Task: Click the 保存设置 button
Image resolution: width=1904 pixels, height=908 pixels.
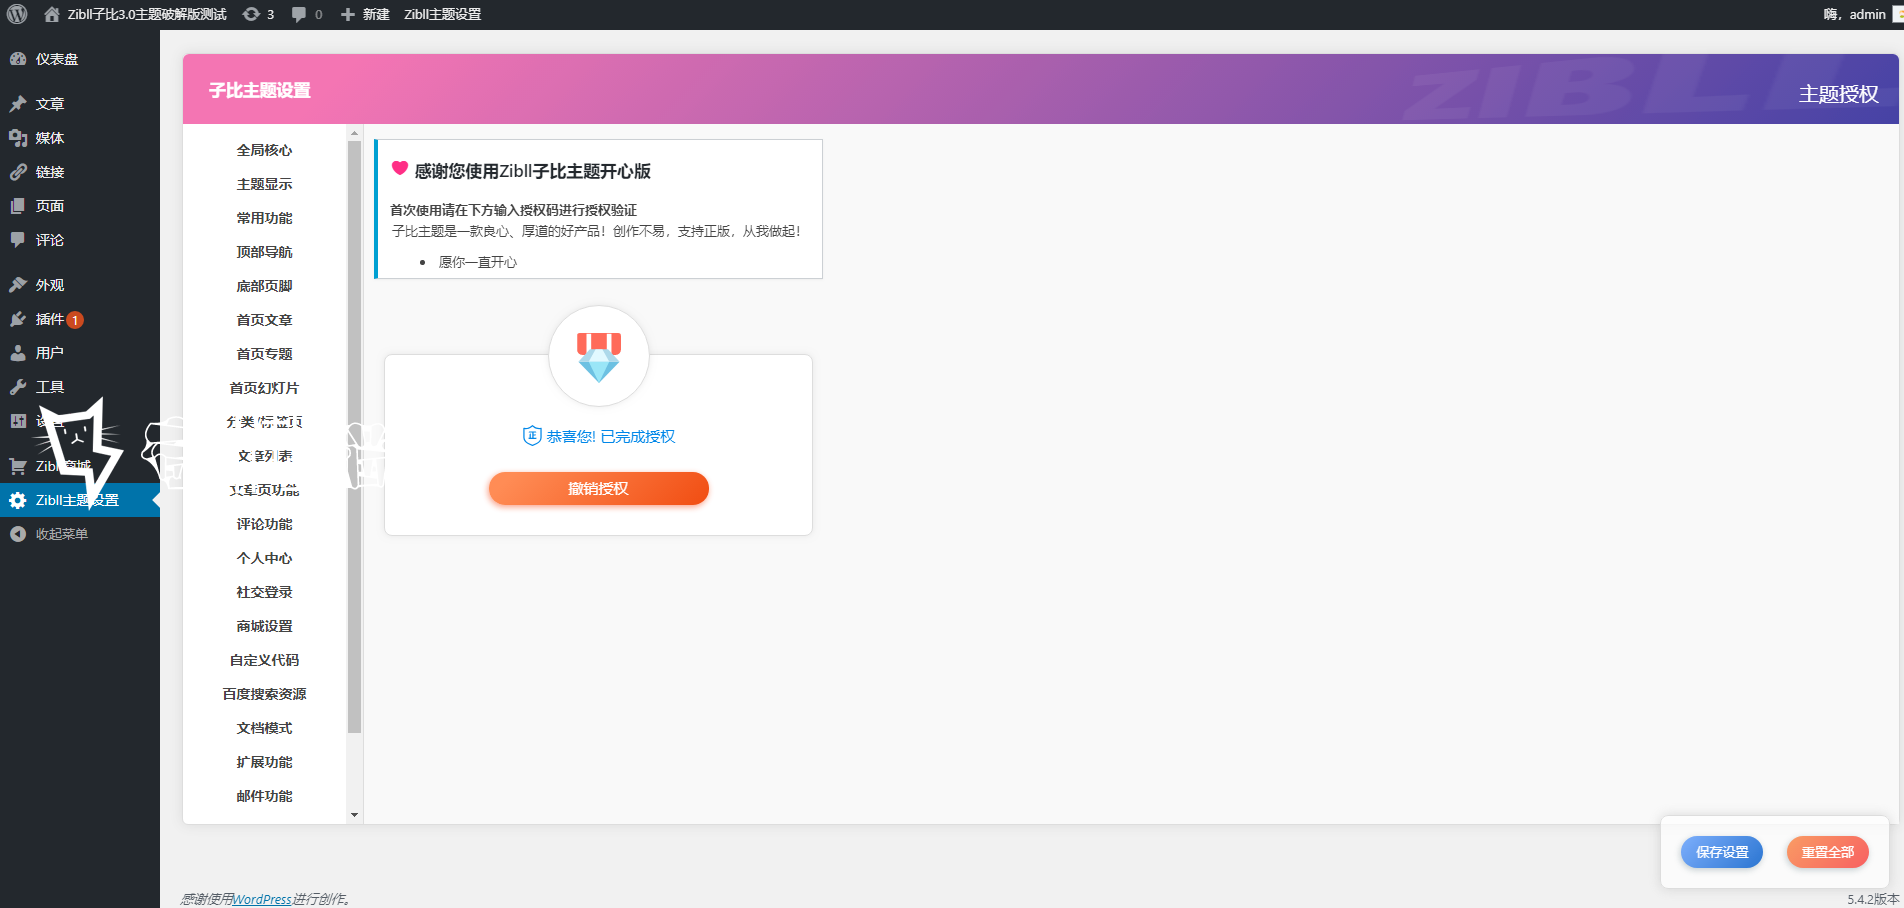Action: (1722, 852)
